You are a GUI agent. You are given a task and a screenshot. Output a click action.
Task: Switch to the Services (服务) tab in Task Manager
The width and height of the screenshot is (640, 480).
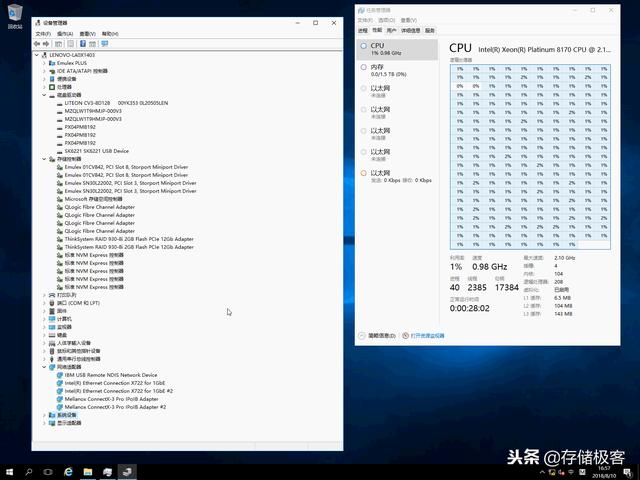click(x=430, y=31)
